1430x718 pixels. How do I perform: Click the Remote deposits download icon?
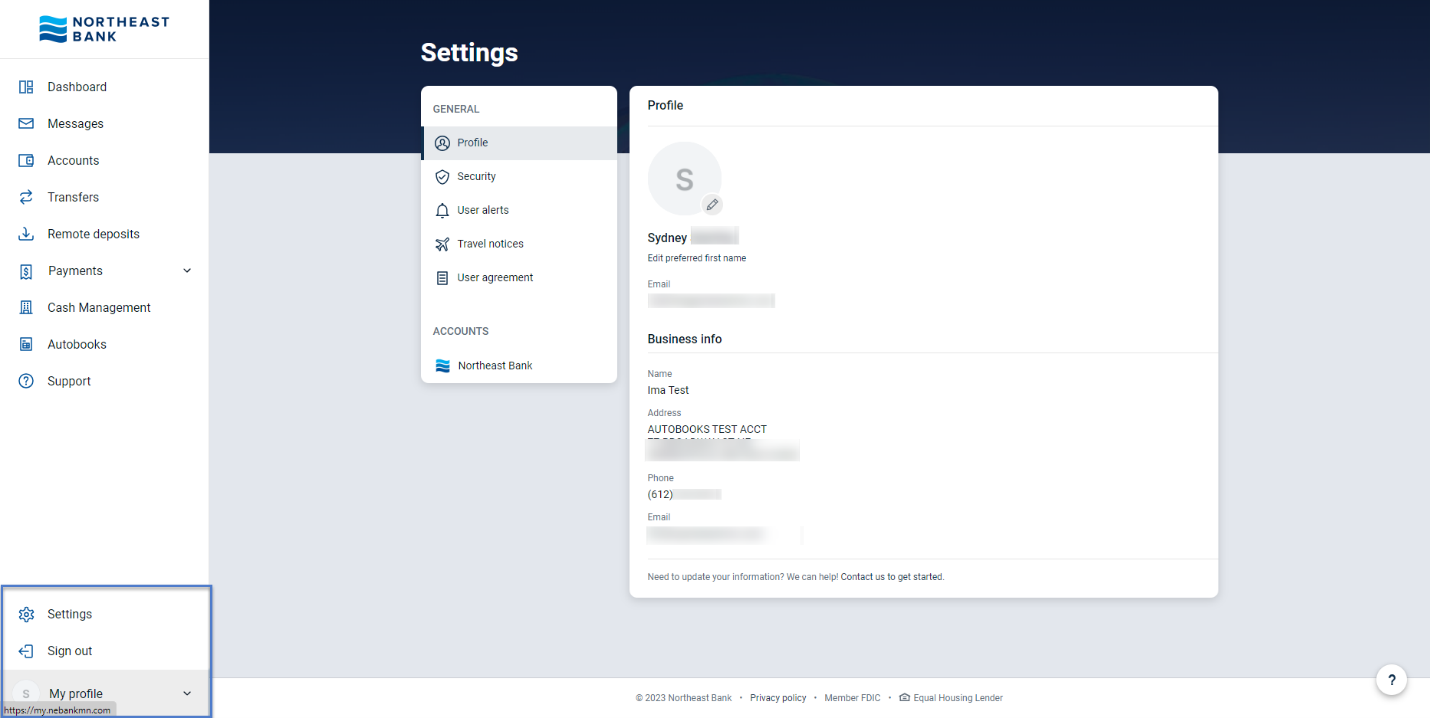coord(27,234)
